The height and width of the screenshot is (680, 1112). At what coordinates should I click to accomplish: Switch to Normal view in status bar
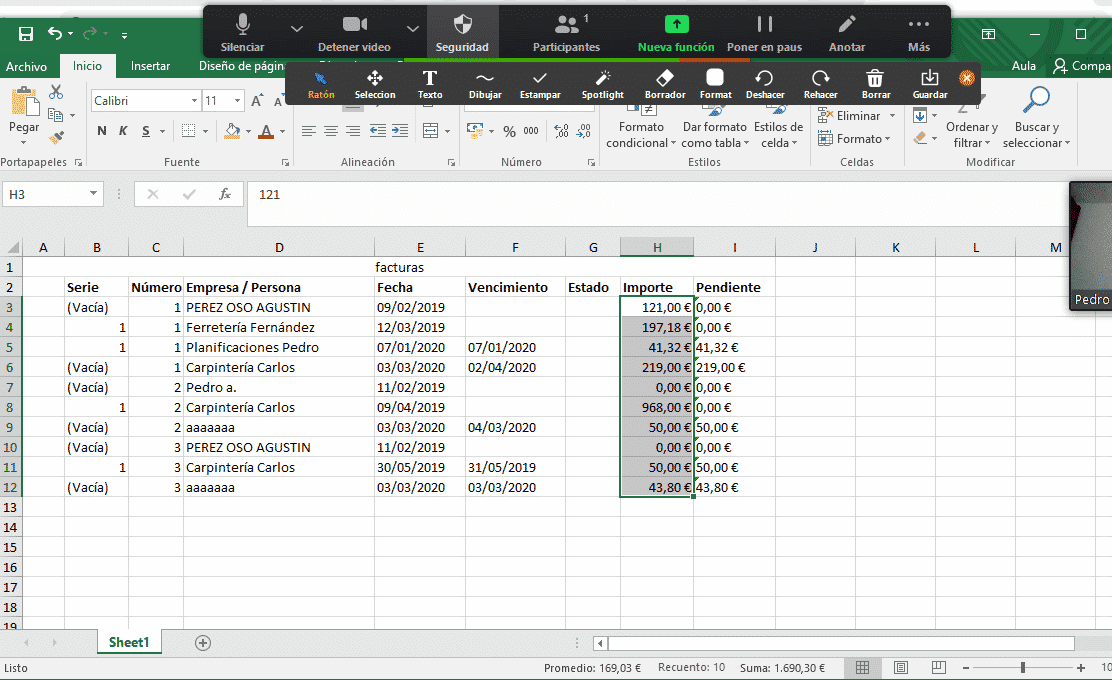tap(862, 667)
